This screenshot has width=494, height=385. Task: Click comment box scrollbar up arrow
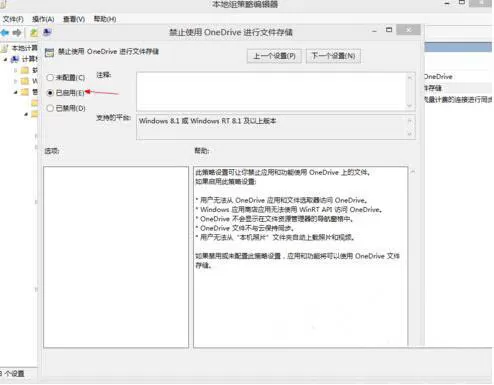pyautogui.click(x=410, y=78)
